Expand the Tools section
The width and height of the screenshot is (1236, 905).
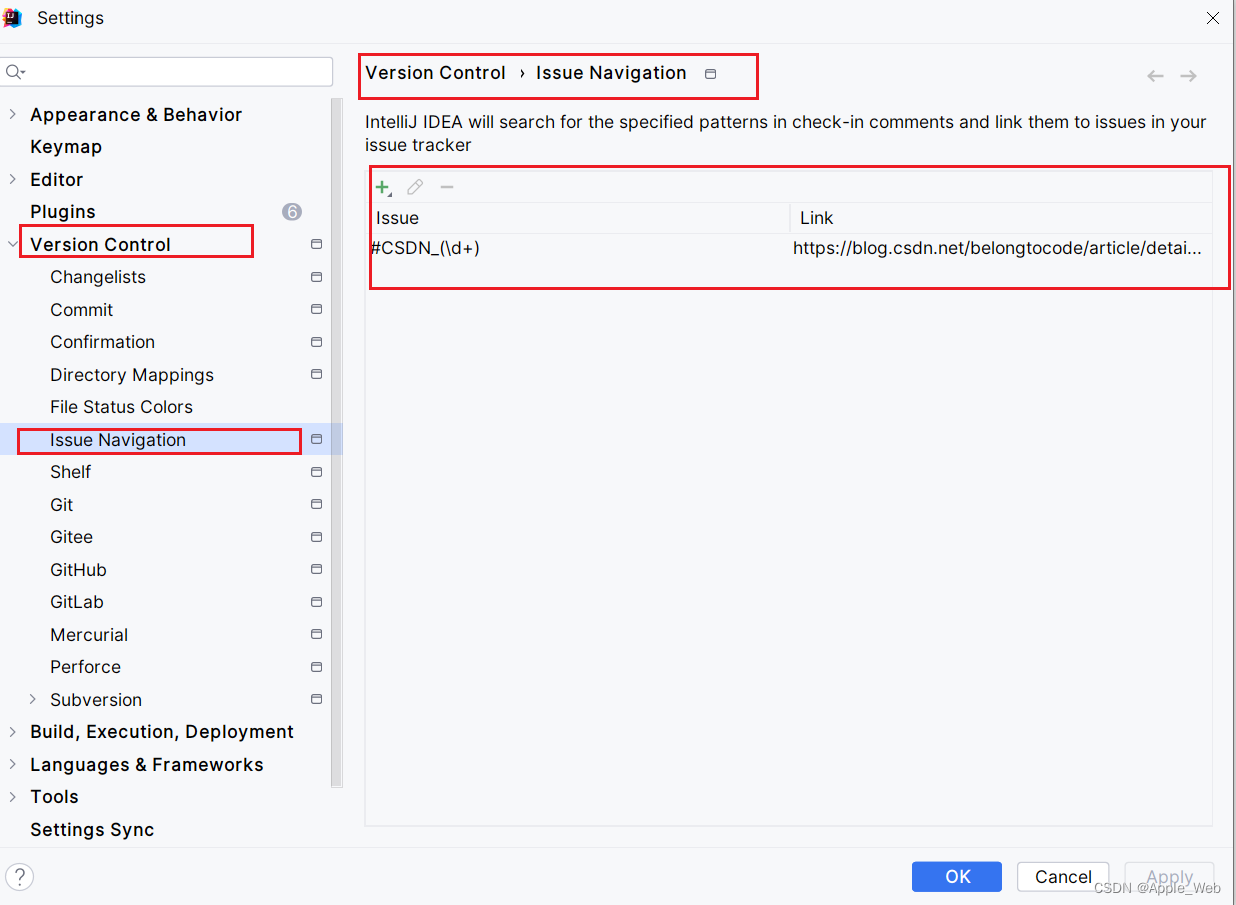(x=12, y=797)
